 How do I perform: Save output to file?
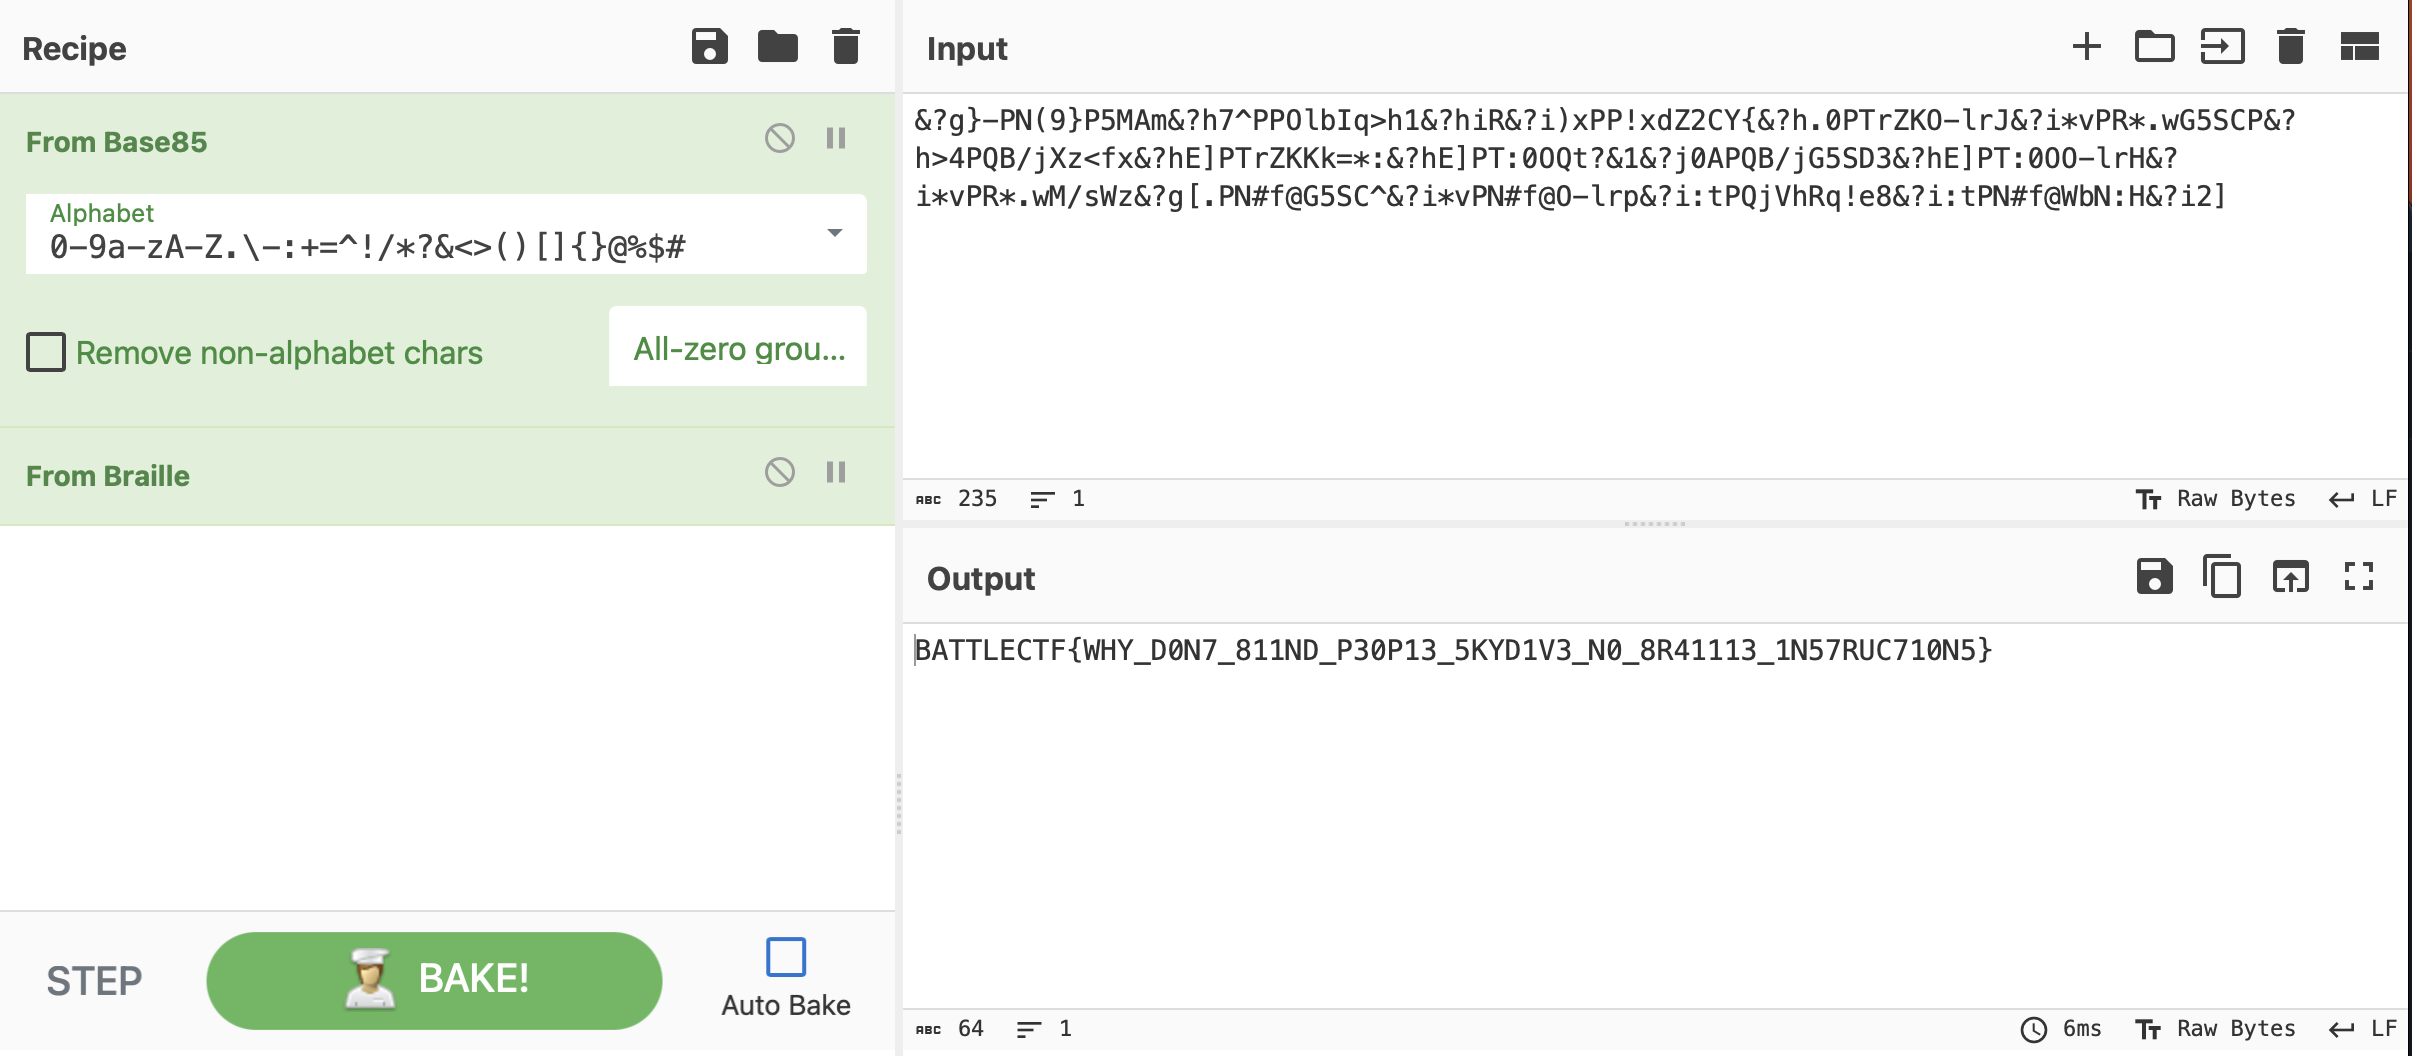pyautogui.click(x=2154, y=577)
